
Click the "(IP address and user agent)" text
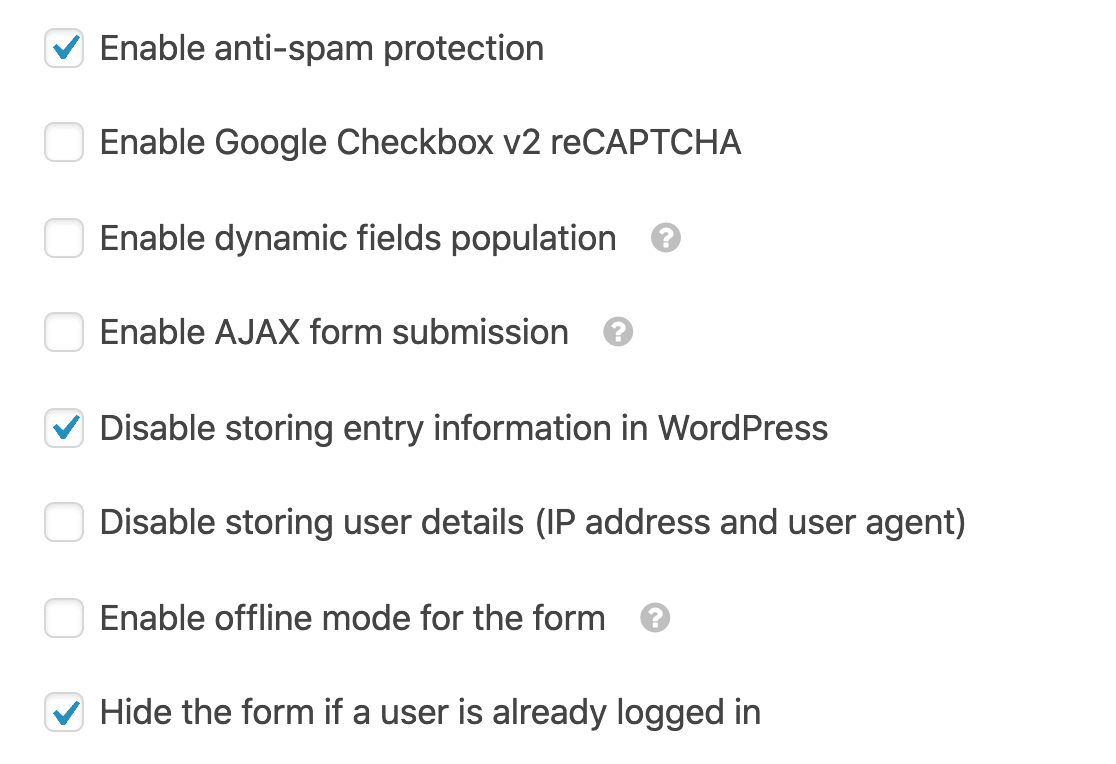(x=750, y=523)
